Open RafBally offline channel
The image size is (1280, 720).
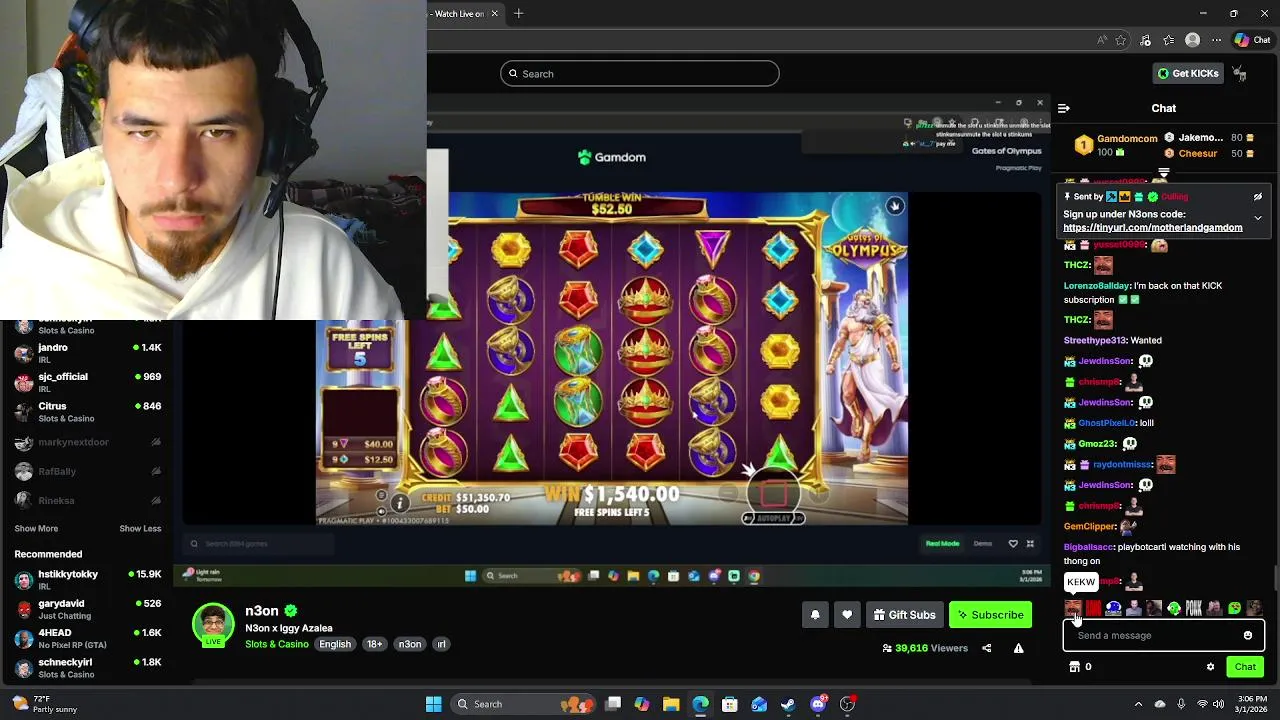pyautogui.click(x=88, y=471)
